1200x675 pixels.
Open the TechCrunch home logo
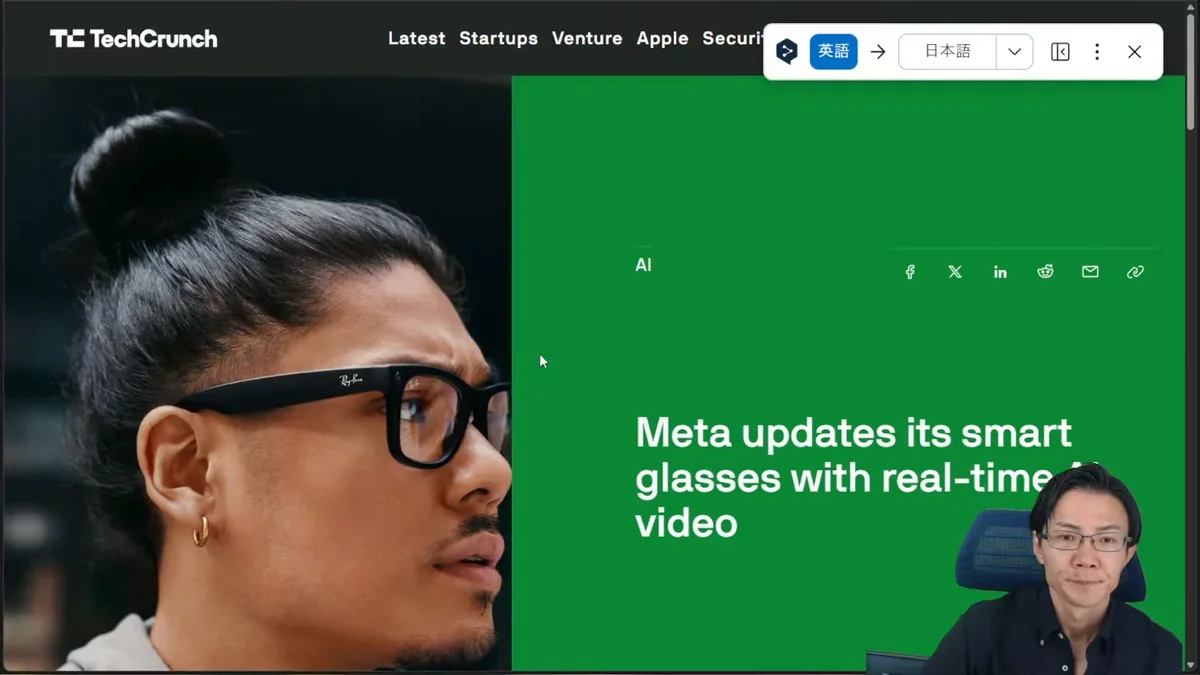tap(133, 39)
